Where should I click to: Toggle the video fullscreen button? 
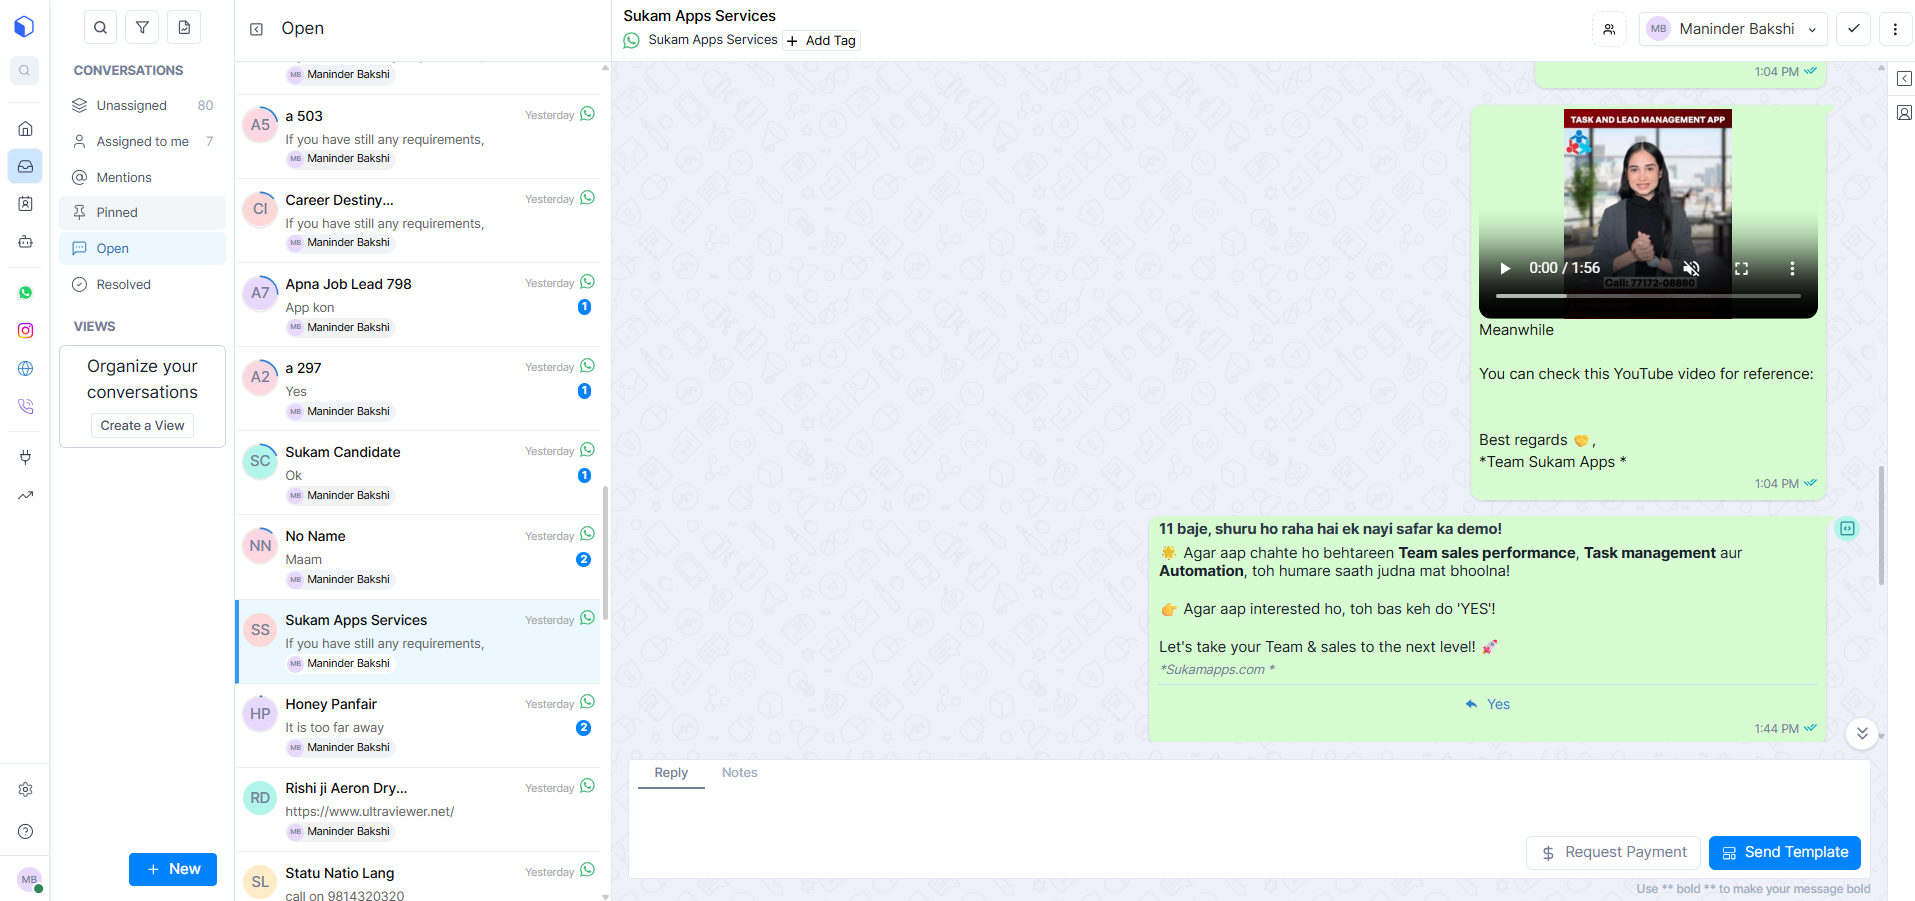click(x=1741, y=268)
